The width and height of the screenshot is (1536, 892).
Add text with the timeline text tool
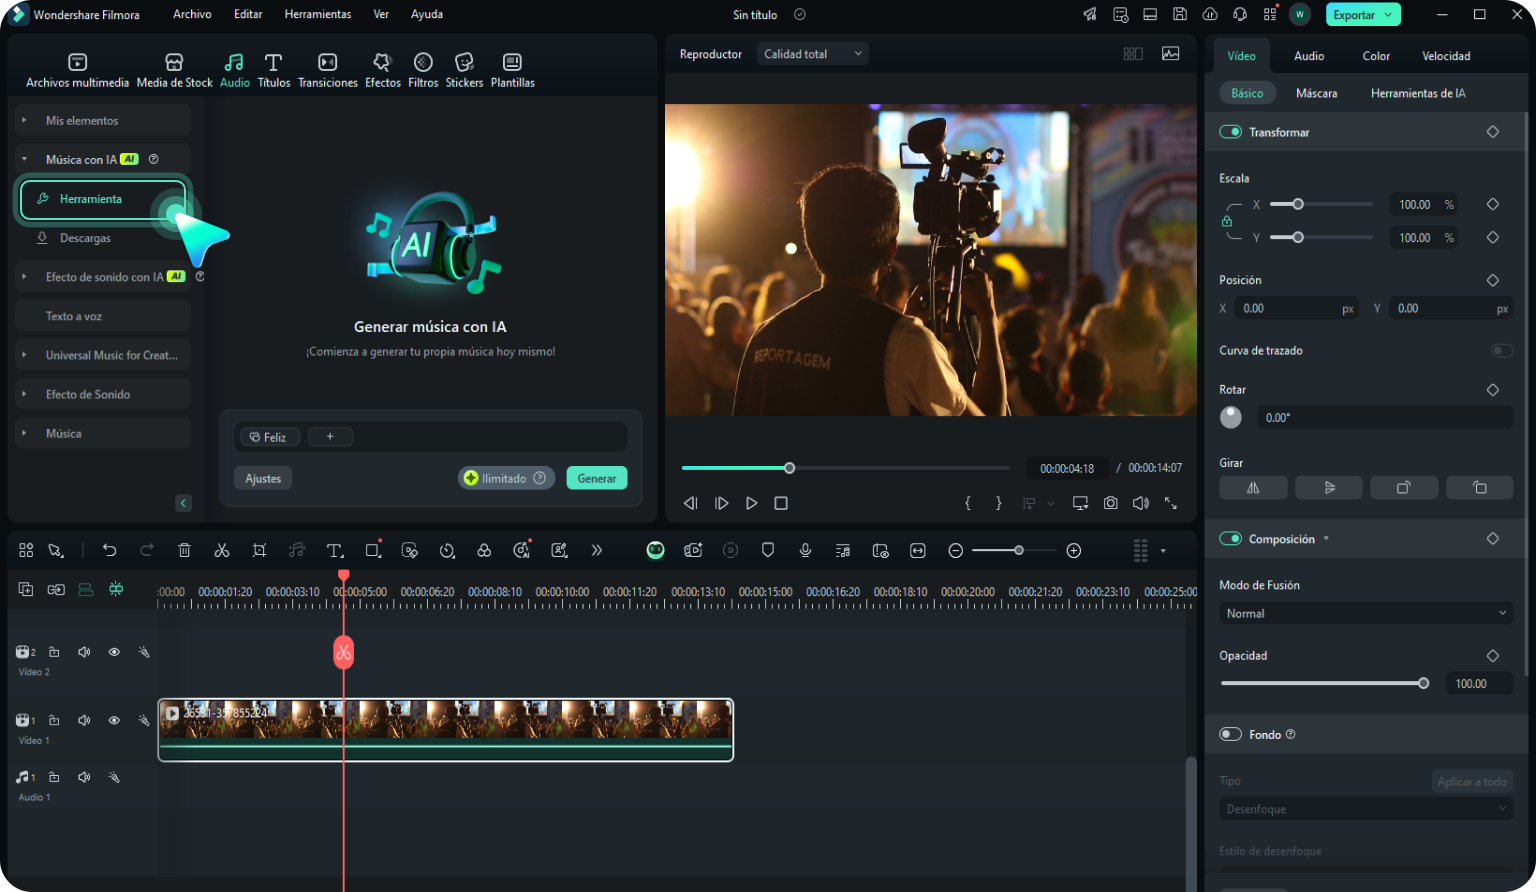click(335, 550)
